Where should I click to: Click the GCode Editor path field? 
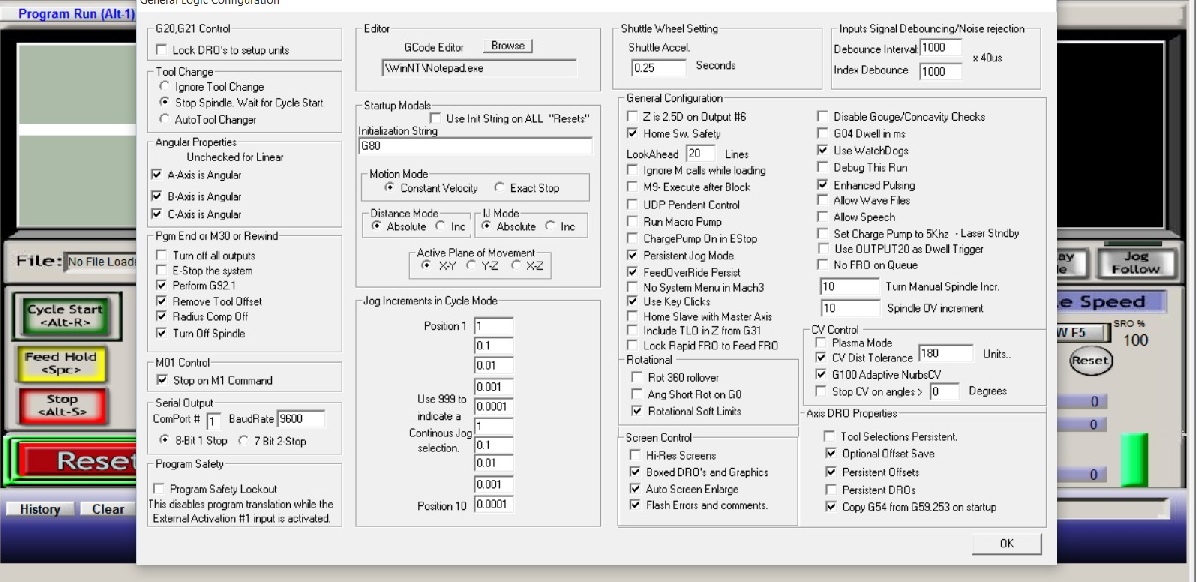pyautogui.click(x=479, y=68)
